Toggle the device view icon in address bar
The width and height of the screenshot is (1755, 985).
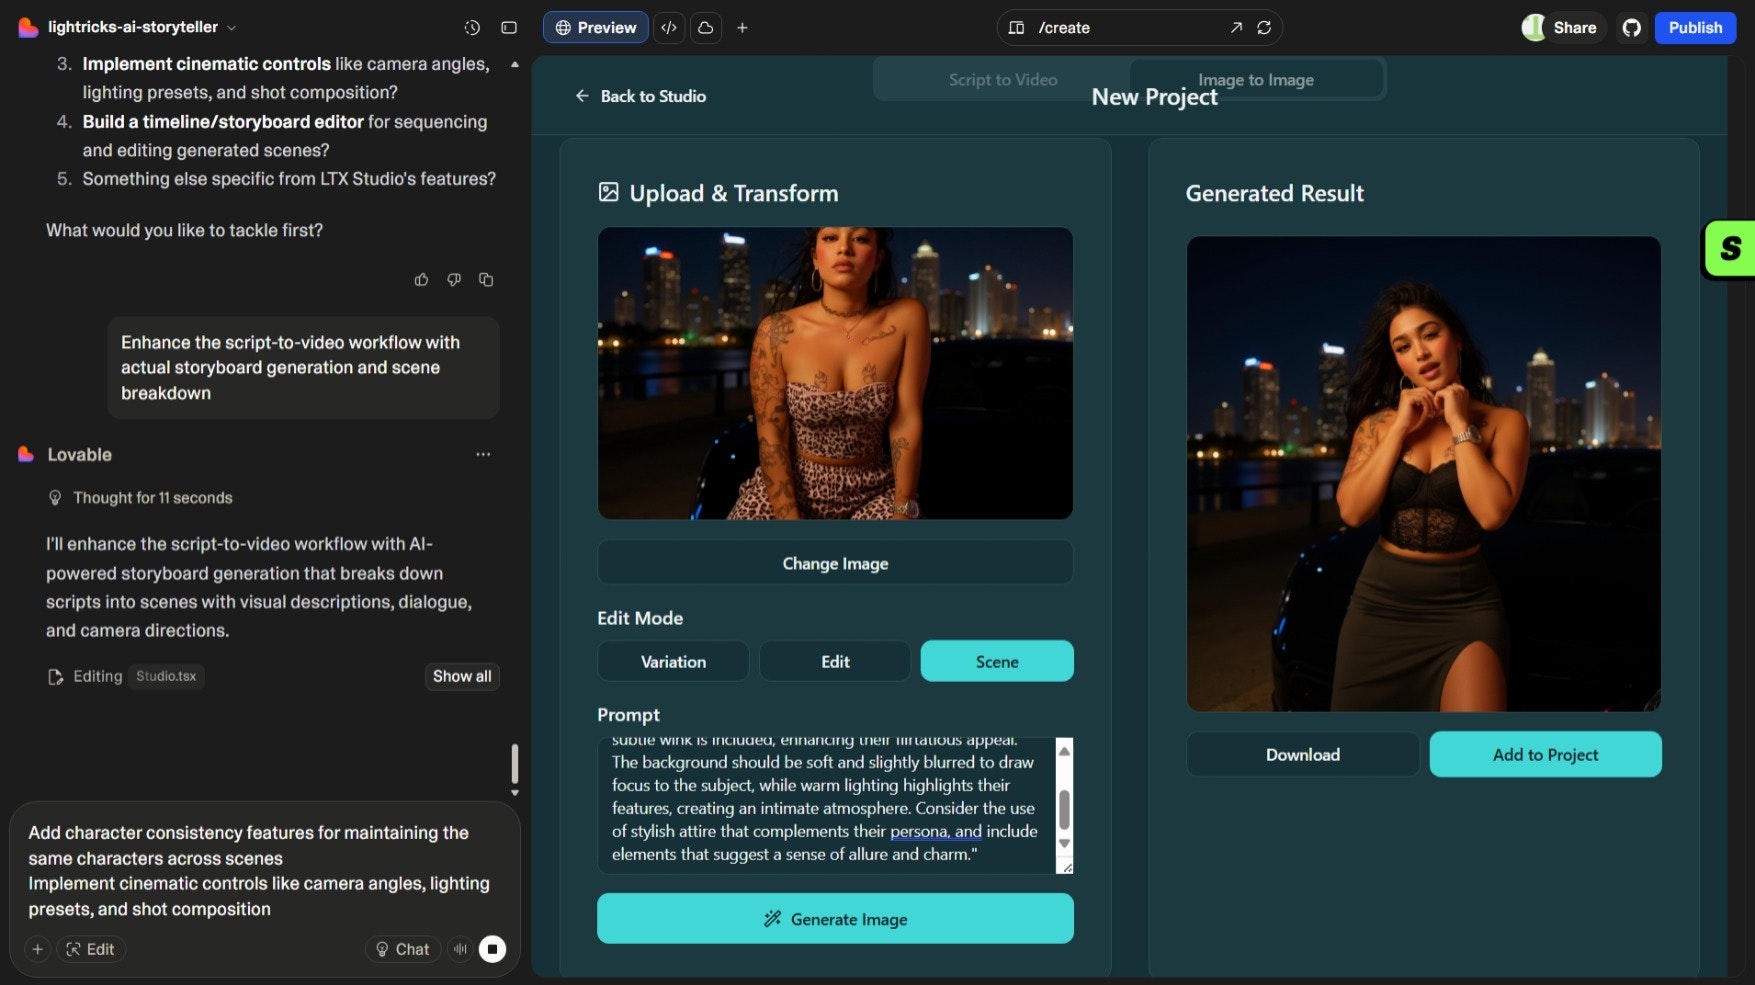click(x=1016, y=28)
